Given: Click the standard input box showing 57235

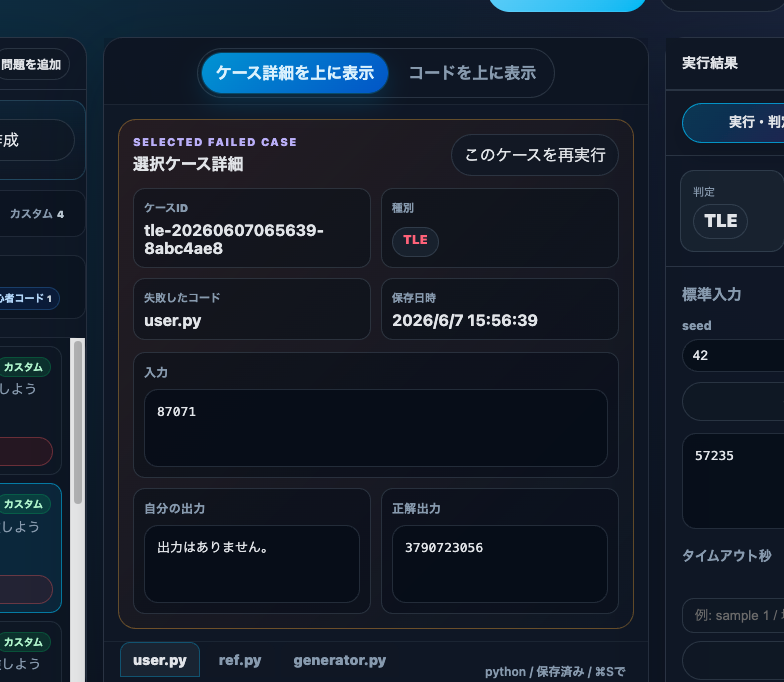Looking at the screenshot, I should click(733, 480).
